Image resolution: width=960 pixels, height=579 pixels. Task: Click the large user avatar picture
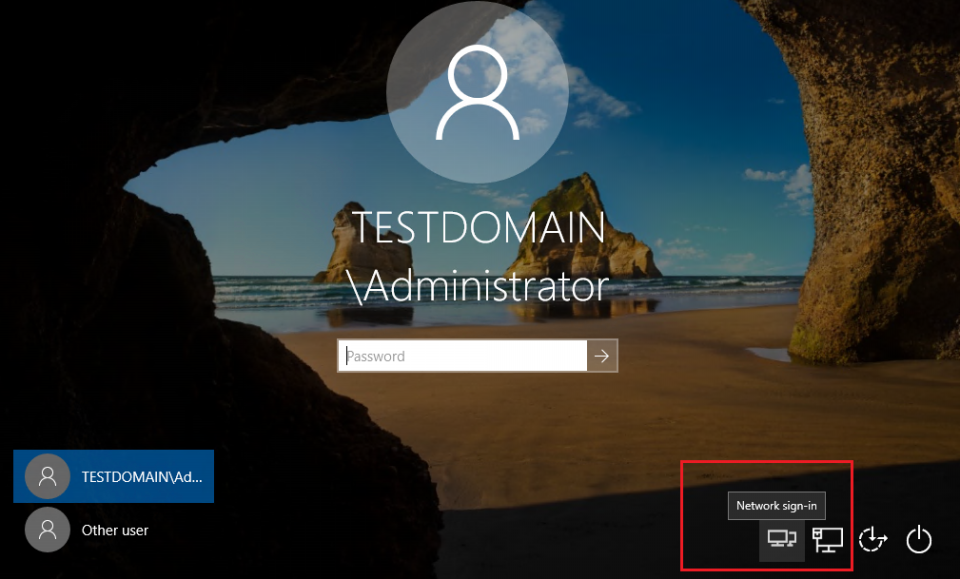[478, 92]
